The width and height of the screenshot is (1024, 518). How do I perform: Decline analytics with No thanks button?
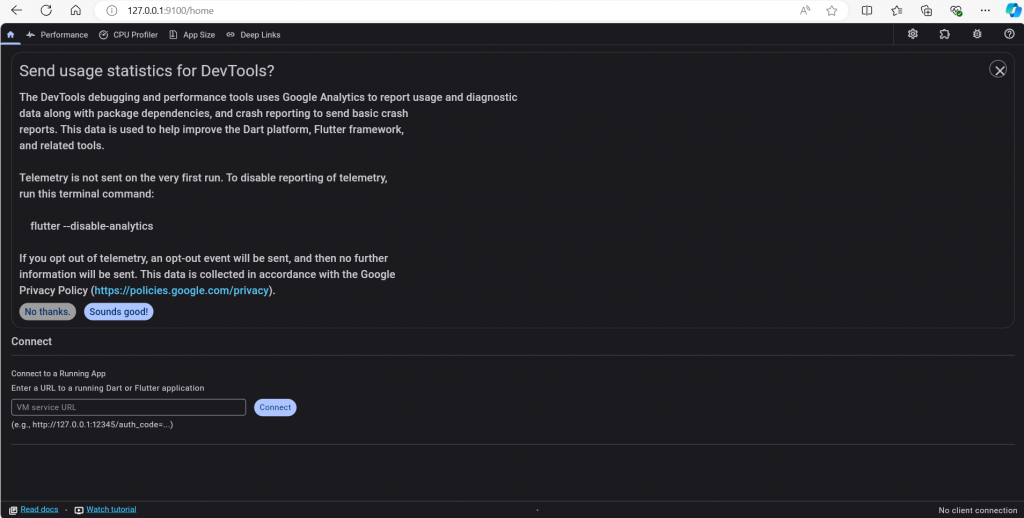[x=48, y=312]
